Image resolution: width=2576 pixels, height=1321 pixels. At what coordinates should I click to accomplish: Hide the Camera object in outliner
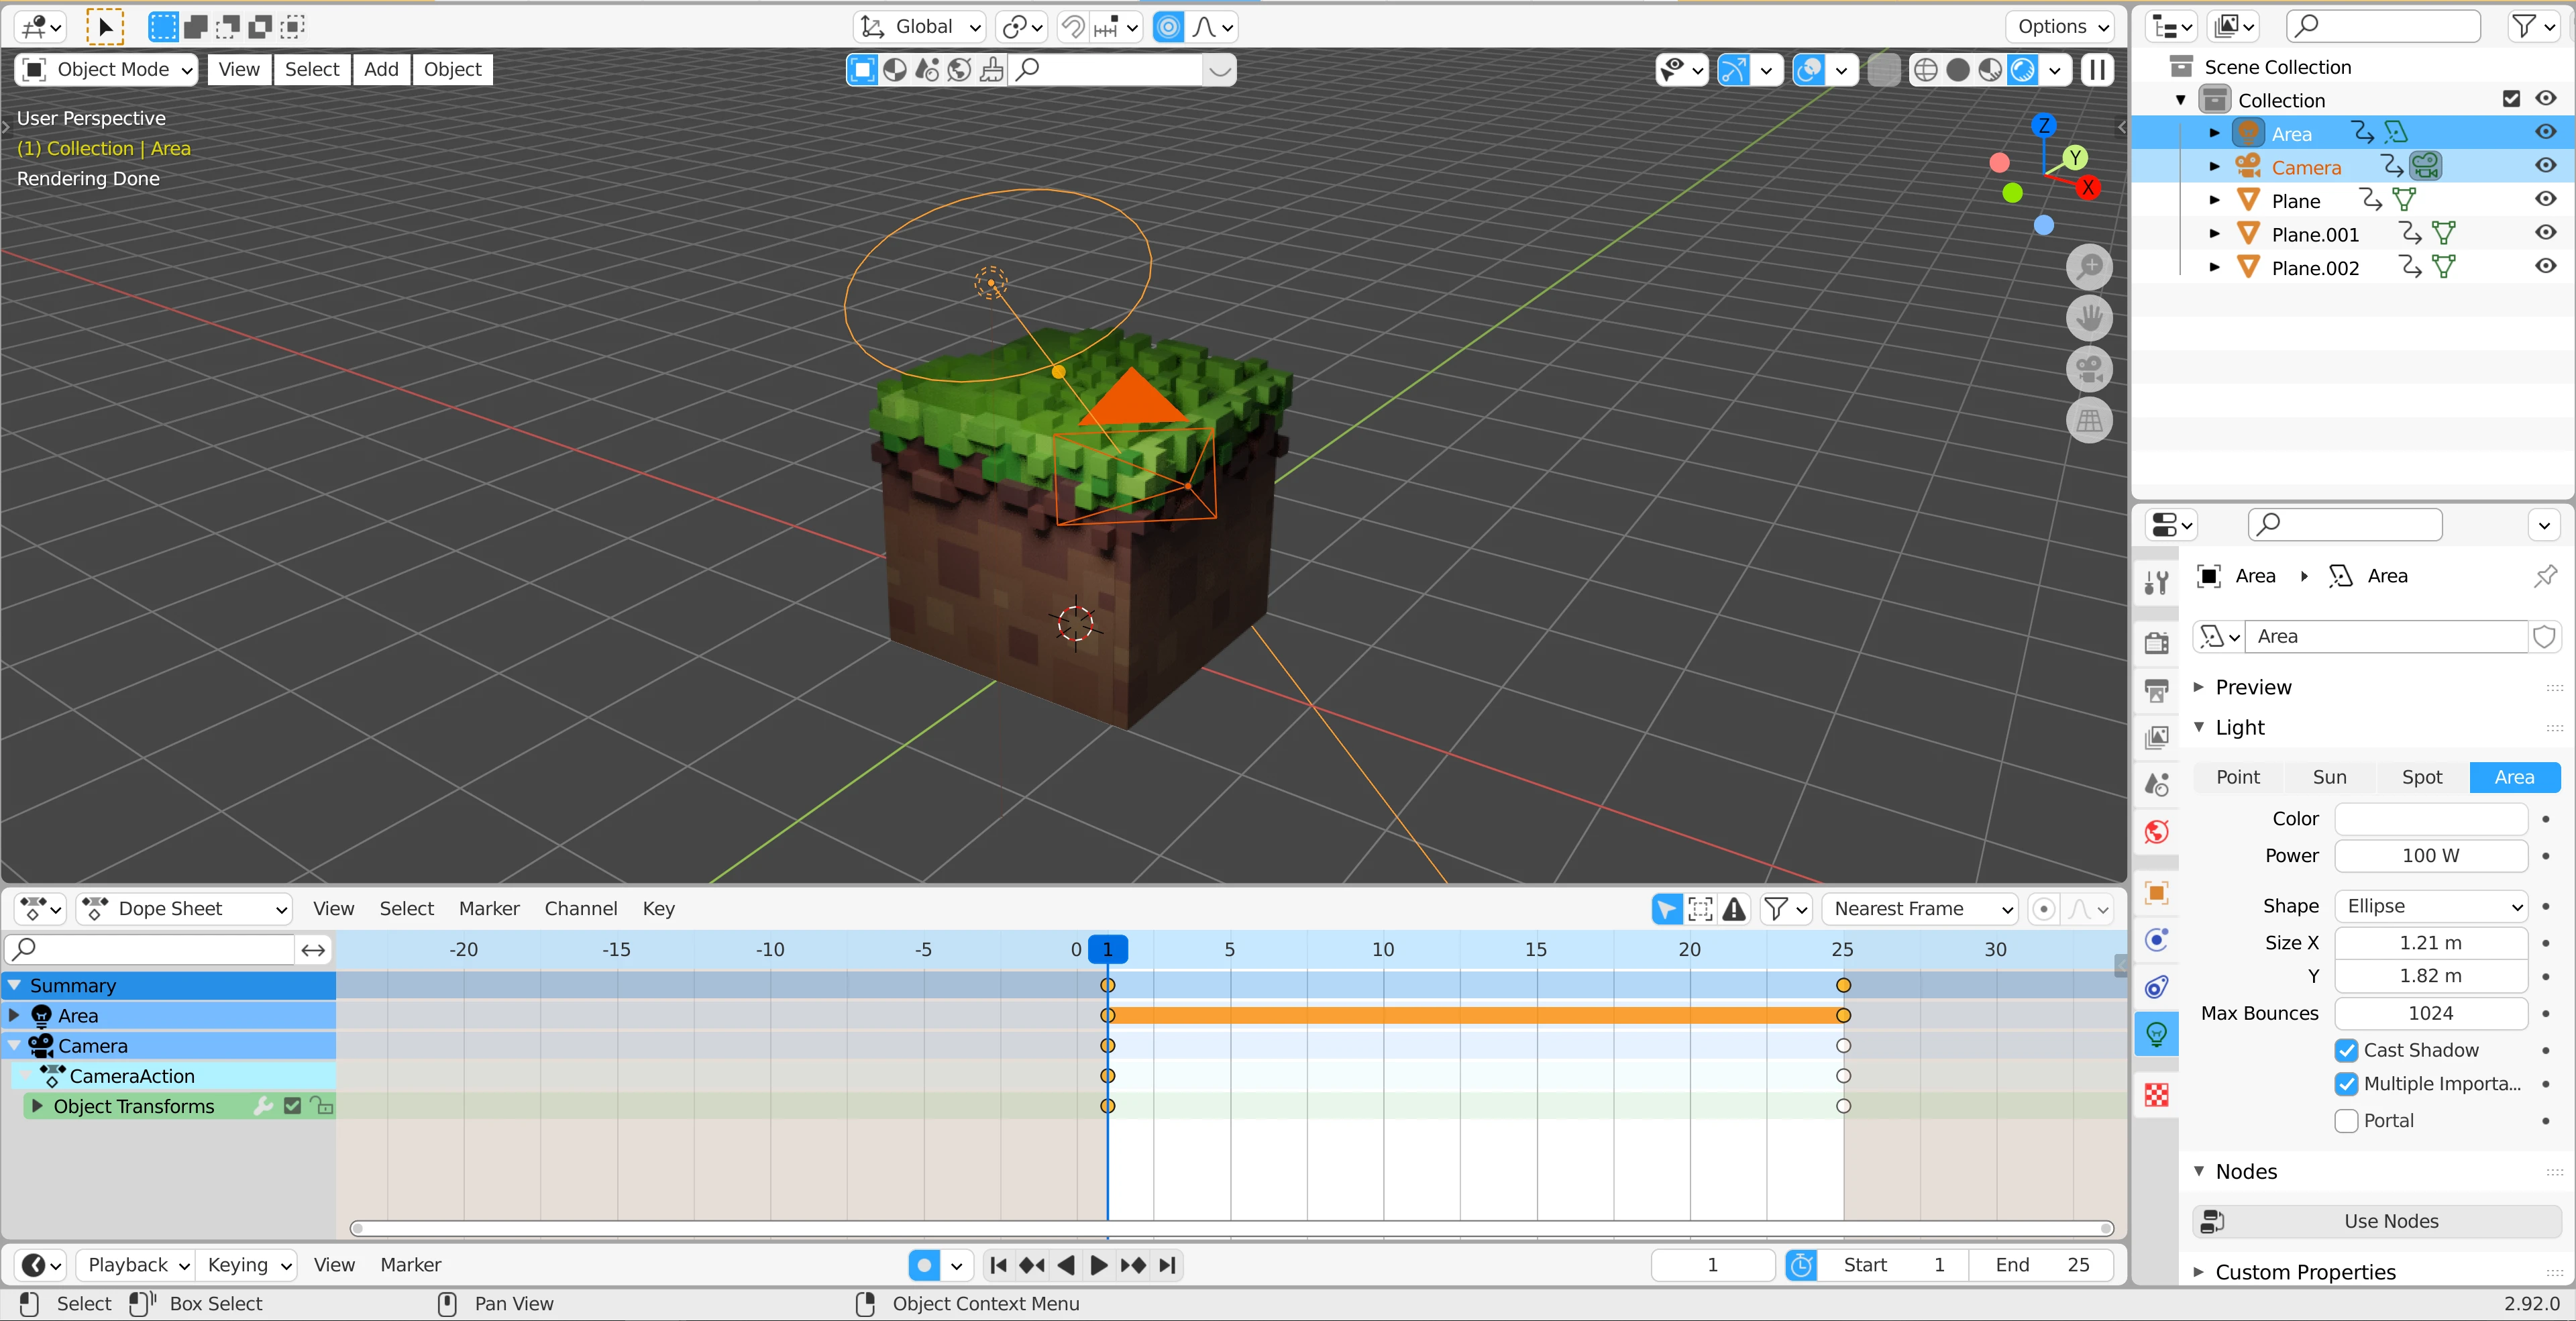click(2546, 166)
